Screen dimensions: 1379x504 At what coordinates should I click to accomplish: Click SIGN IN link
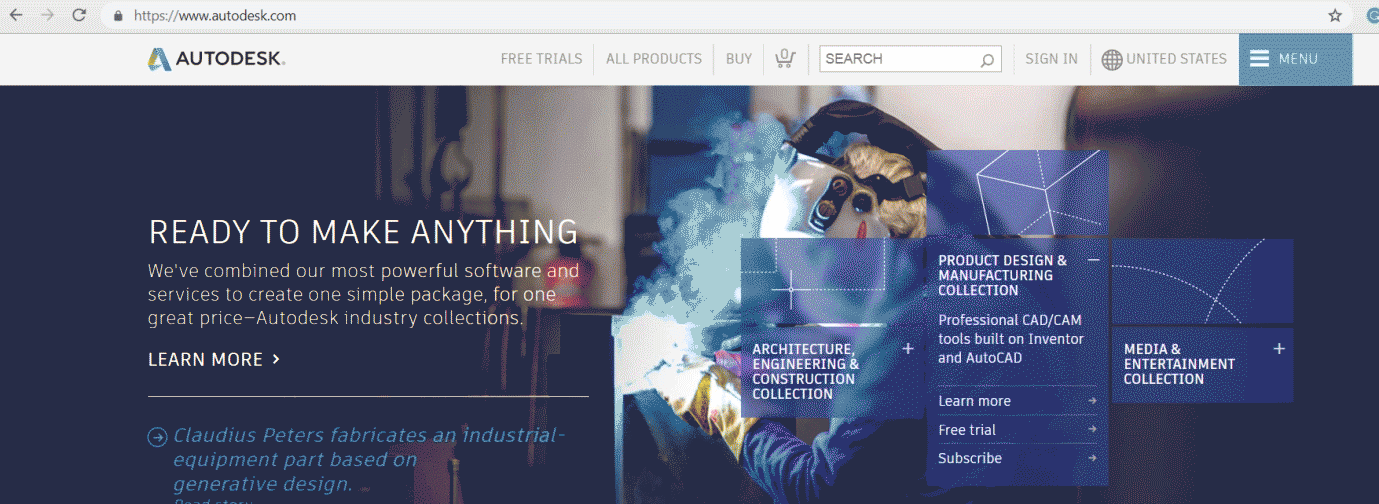pos(1051,59)
